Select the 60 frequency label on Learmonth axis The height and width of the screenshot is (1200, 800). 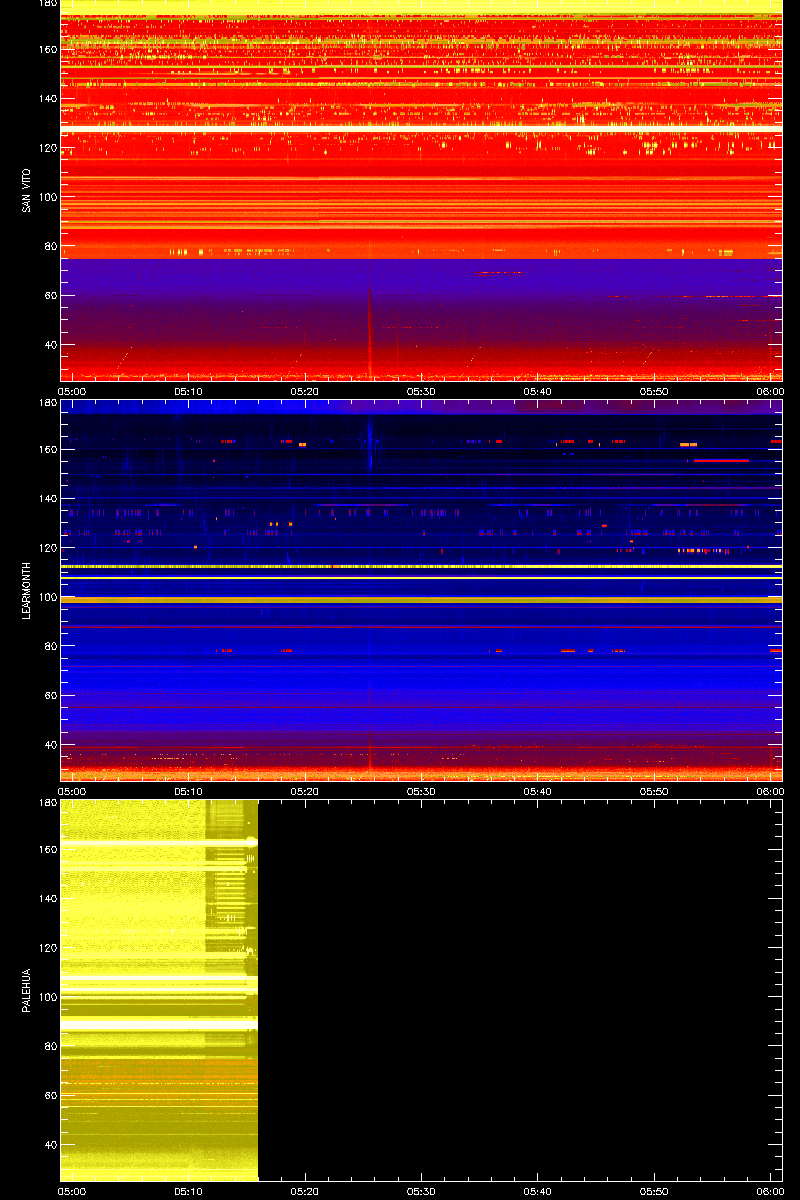click(49, 696)
